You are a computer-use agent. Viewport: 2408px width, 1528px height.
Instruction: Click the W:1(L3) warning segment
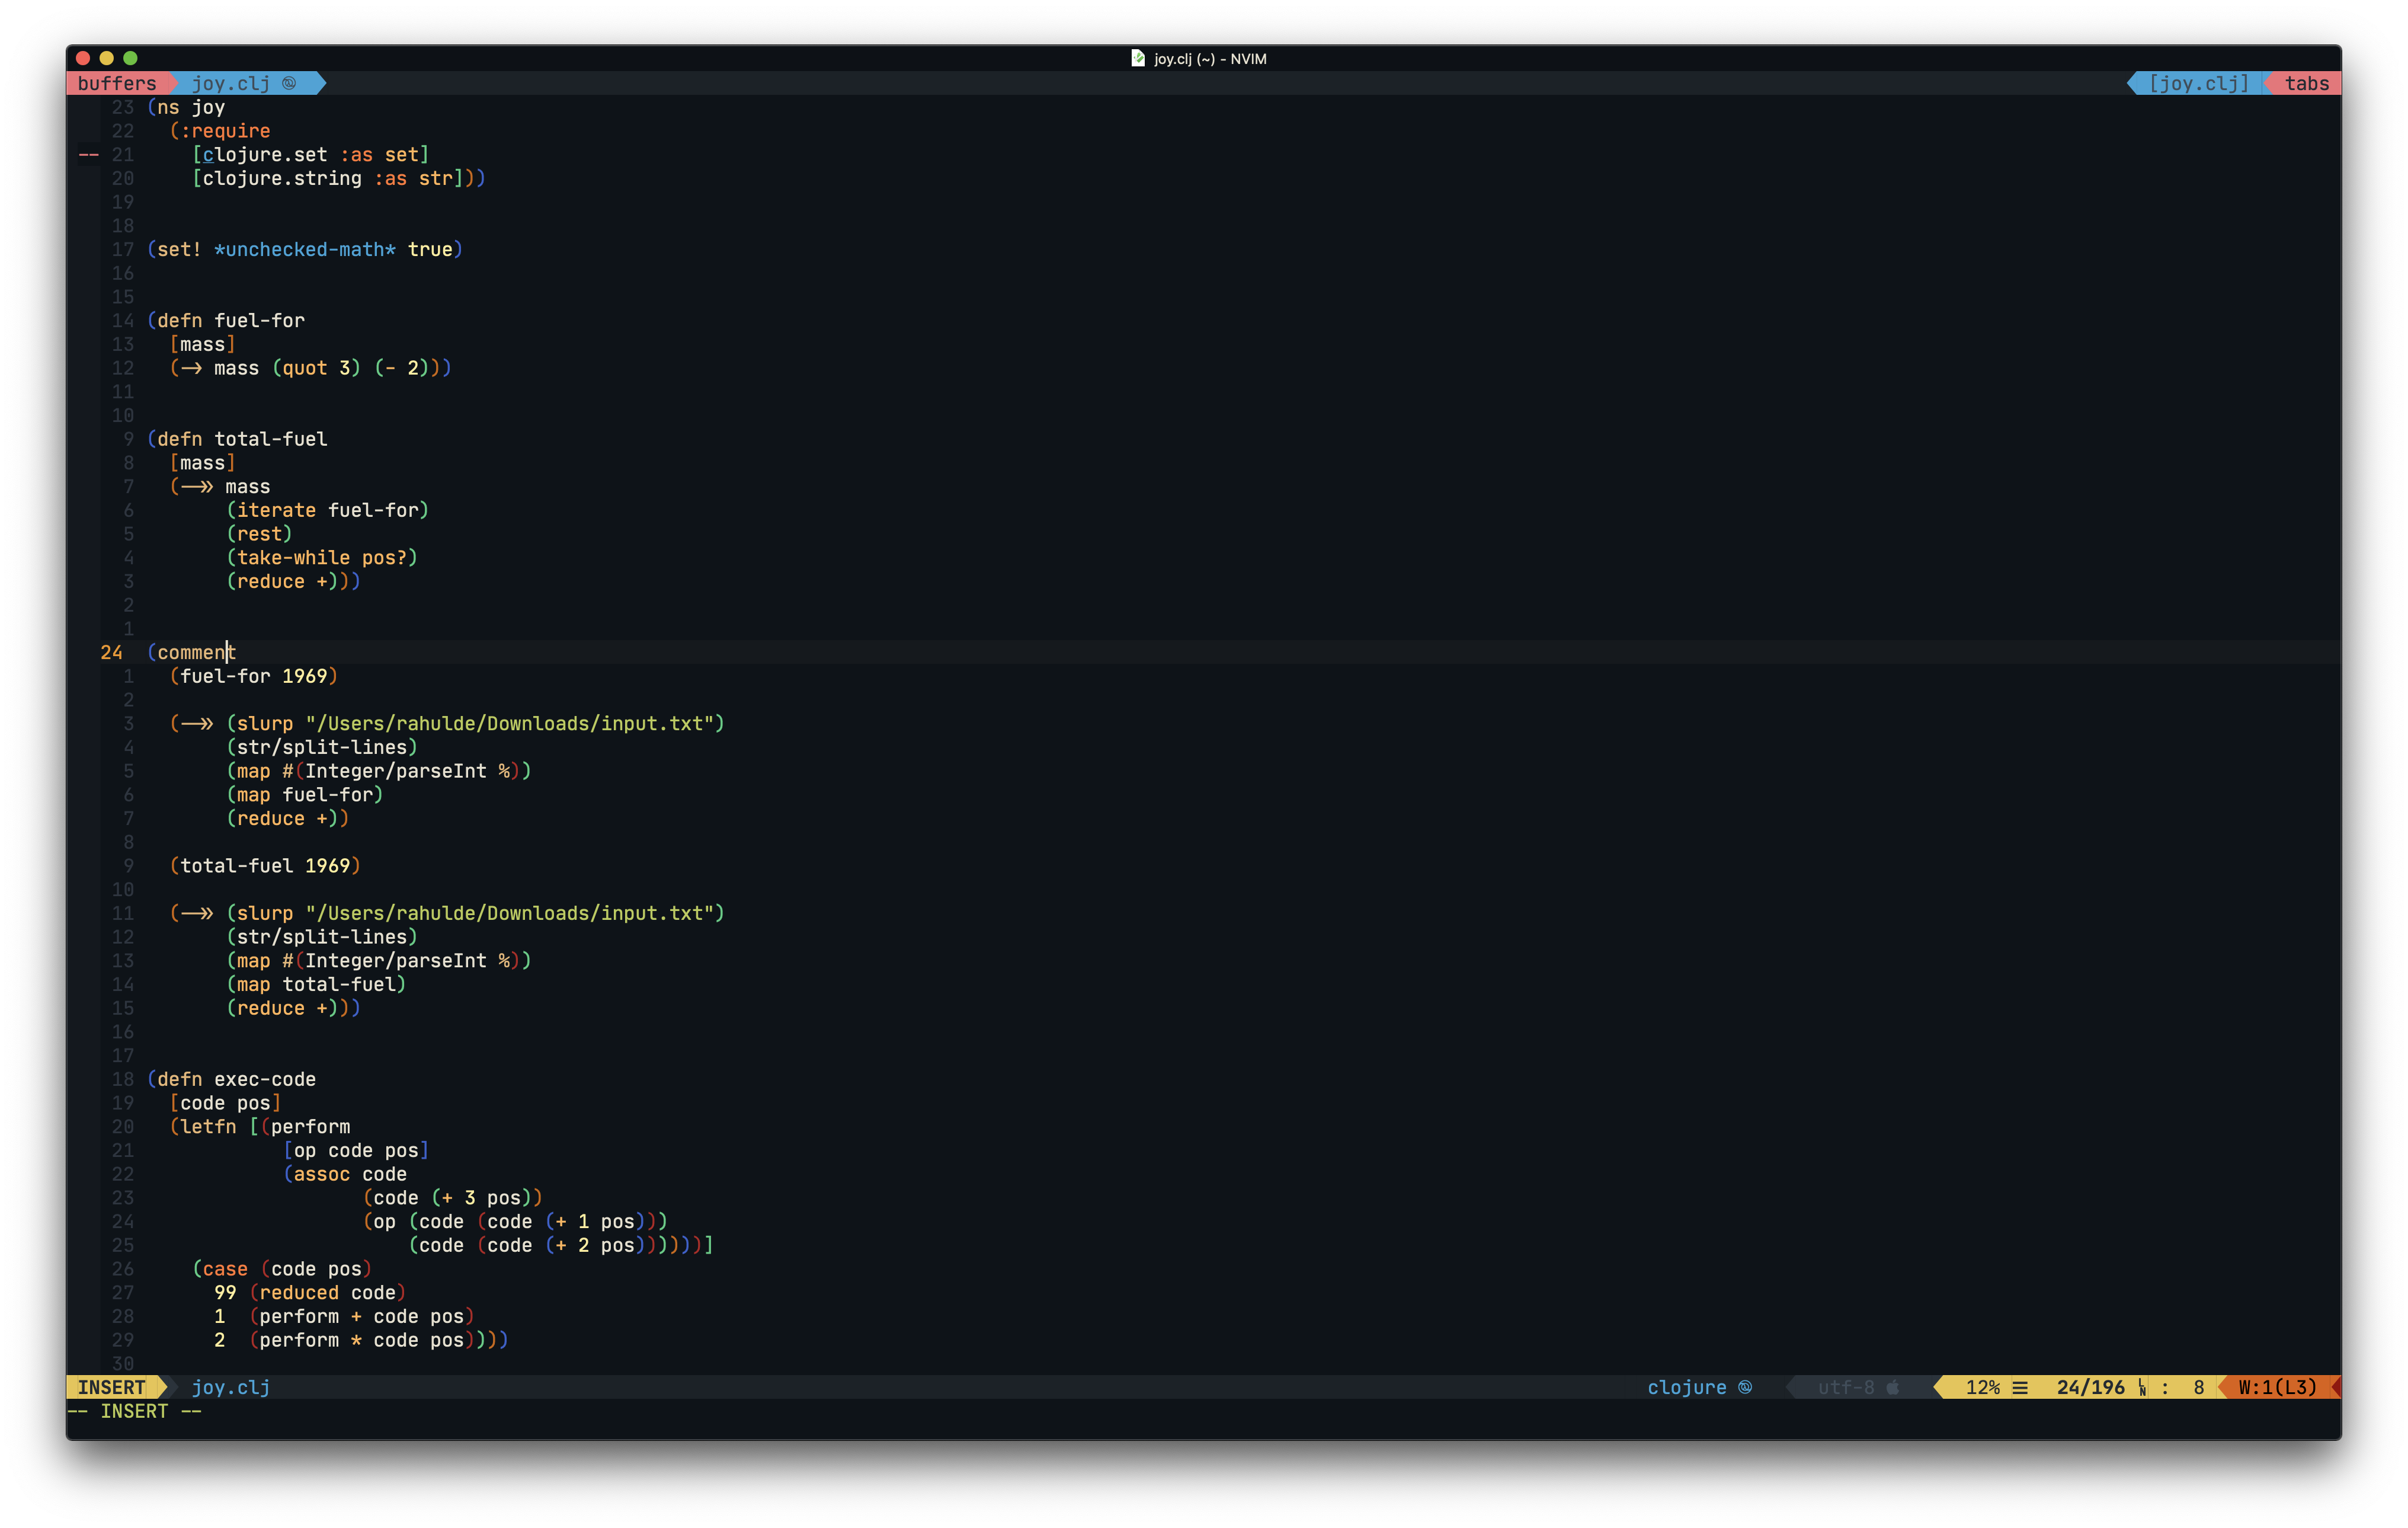2277,1387
